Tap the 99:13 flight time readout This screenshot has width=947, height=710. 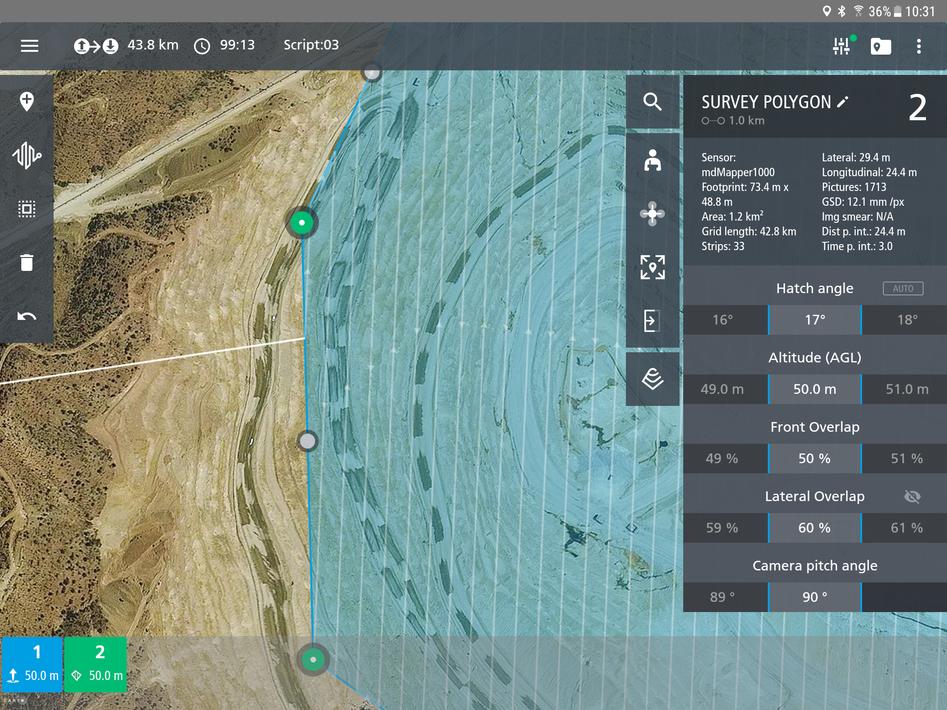[x=237, y=45]
